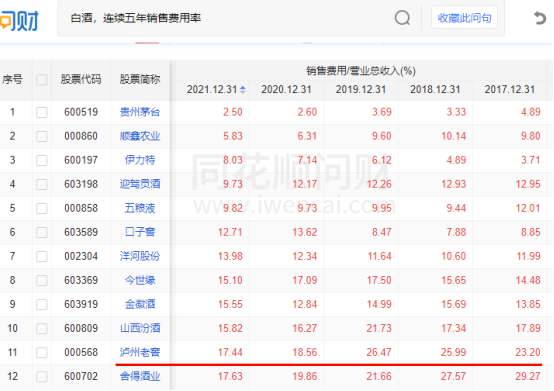Click the 销售费用/营业总收入(%) header
Image resolution: width=554 pixels, height=391 pixels.
click(361, 71)
